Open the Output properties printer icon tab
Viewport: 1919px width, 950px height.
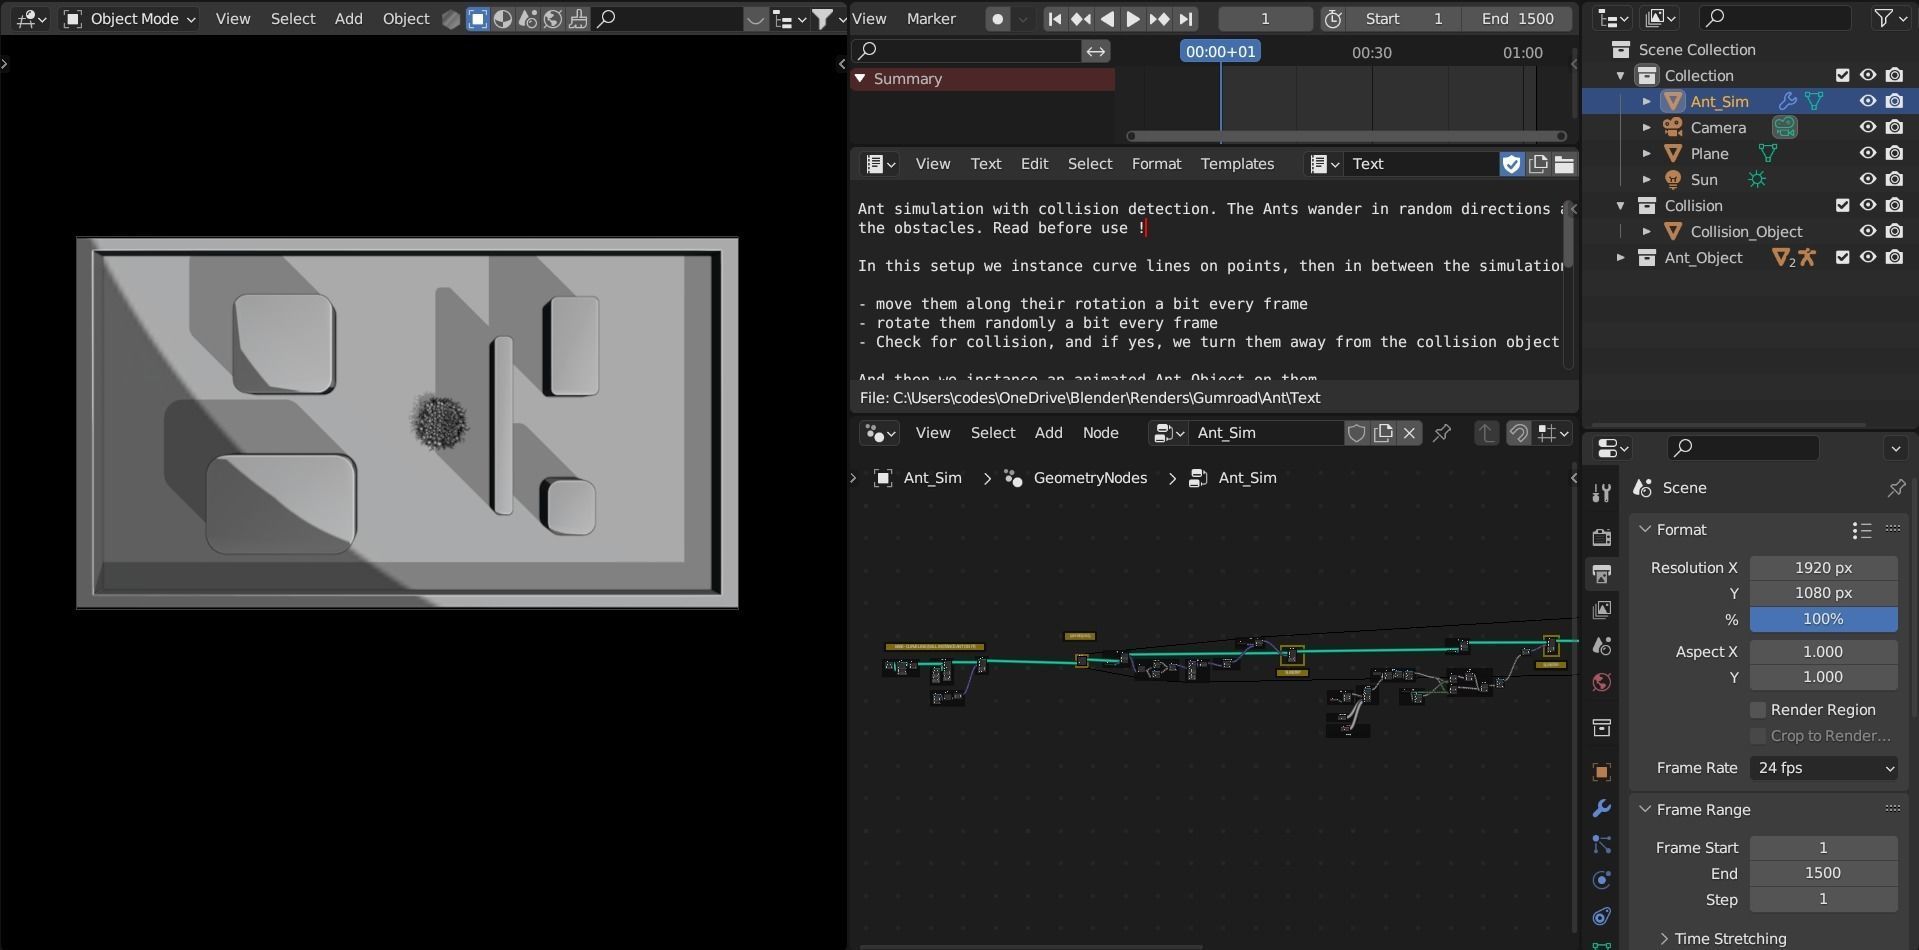click(1601, 574)
